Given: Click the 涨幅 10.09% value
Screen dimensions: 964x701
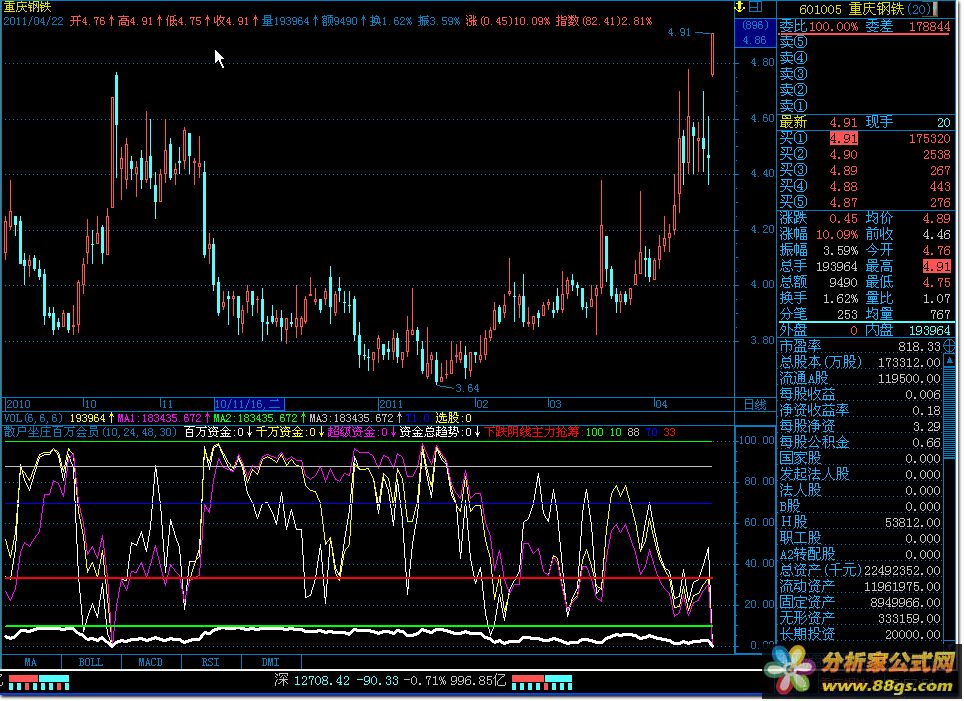Looking at the screenshot, I should click(x=837, y=235).
